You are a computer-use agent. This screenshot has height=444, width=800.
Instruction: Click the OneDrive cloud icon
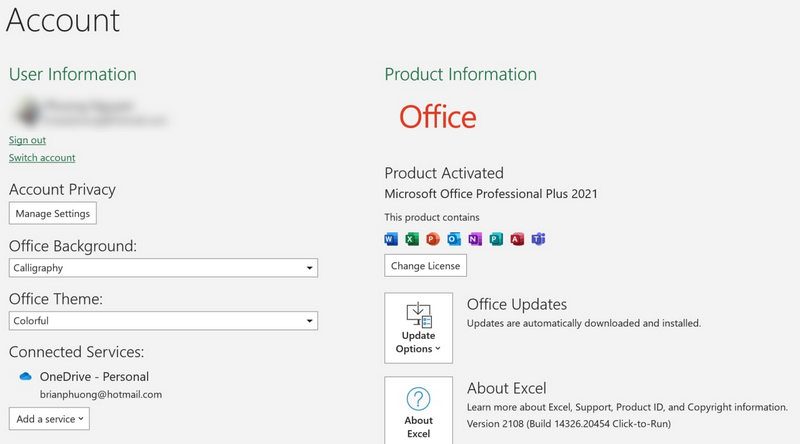[x=26, y=377]
